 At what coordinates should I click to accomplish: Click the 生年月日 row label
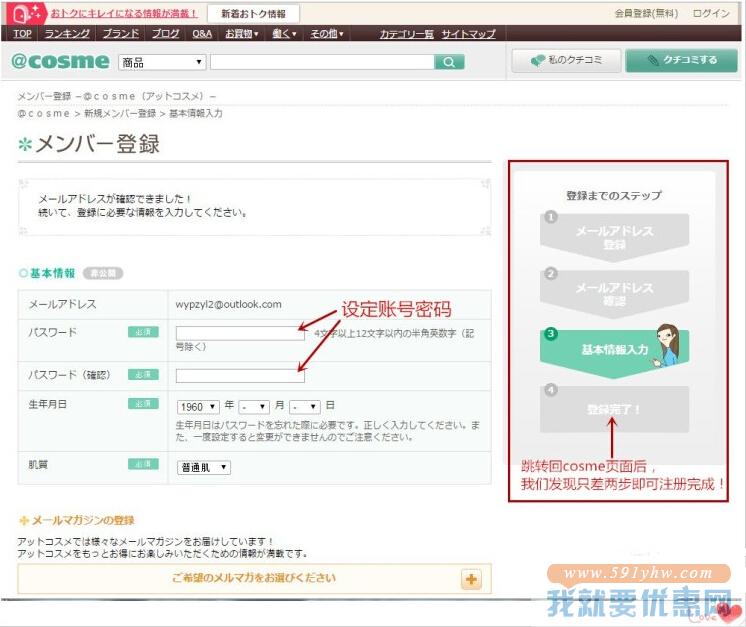point(48,404)
